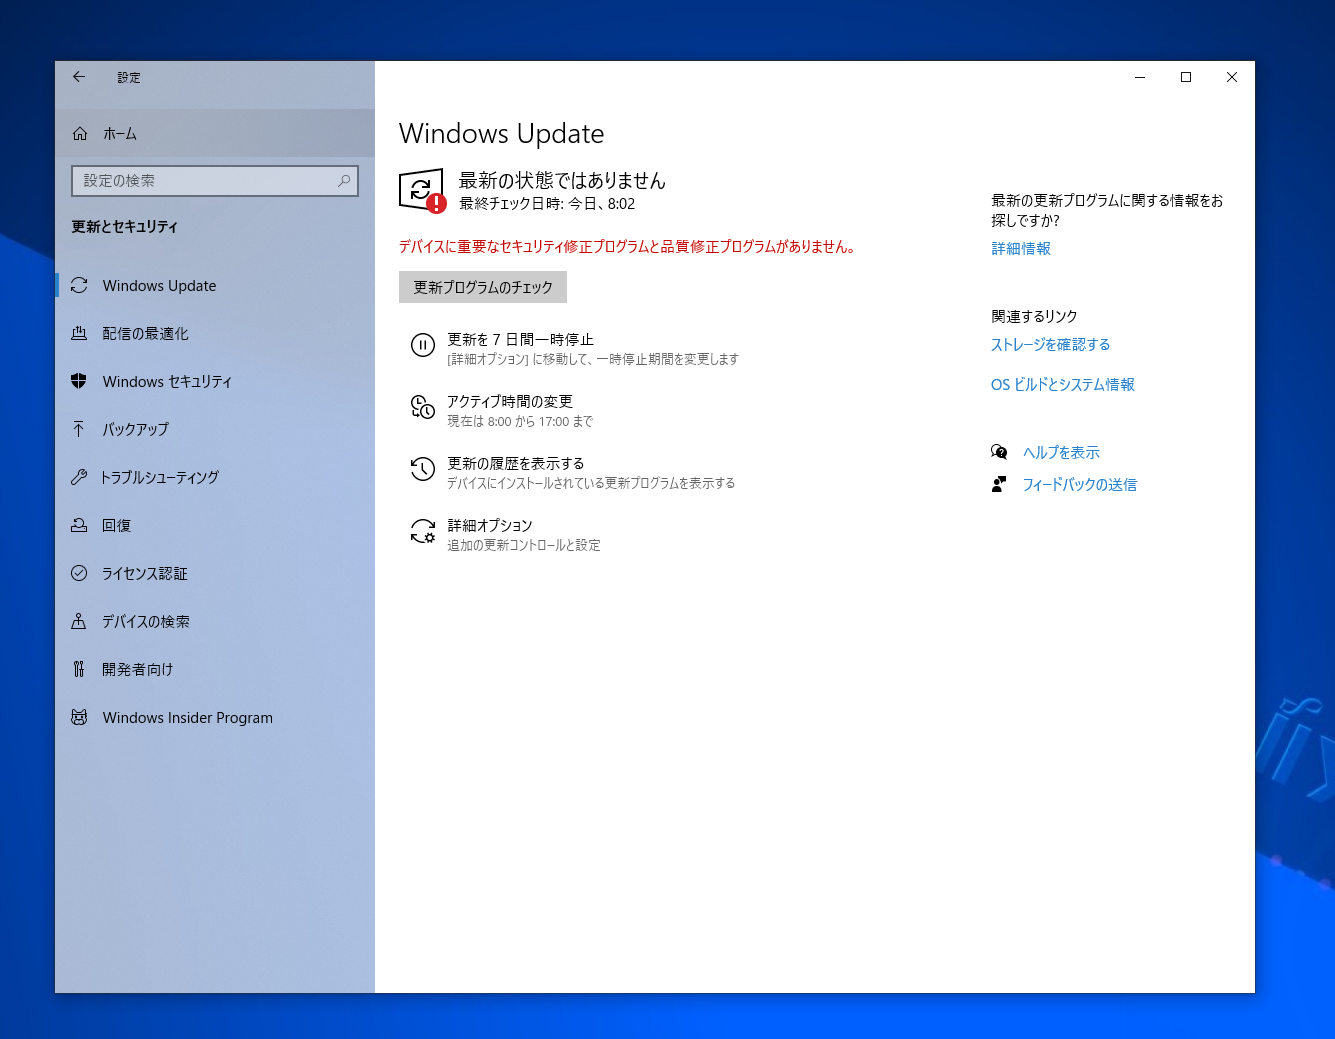Click the ストレージを確認する link
The image size is (1335, 1039).
[x=1050, y=345]
